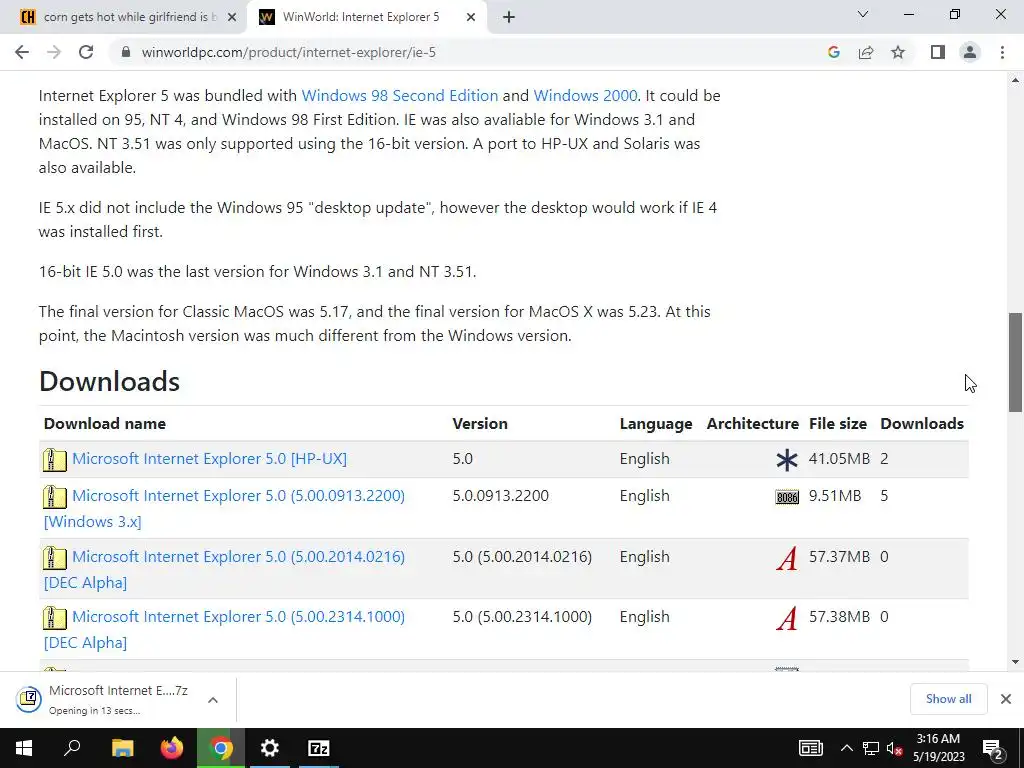Open the network tray icon
The width and height of the screenshot is (1024, 768).
[x=871, y=748]
